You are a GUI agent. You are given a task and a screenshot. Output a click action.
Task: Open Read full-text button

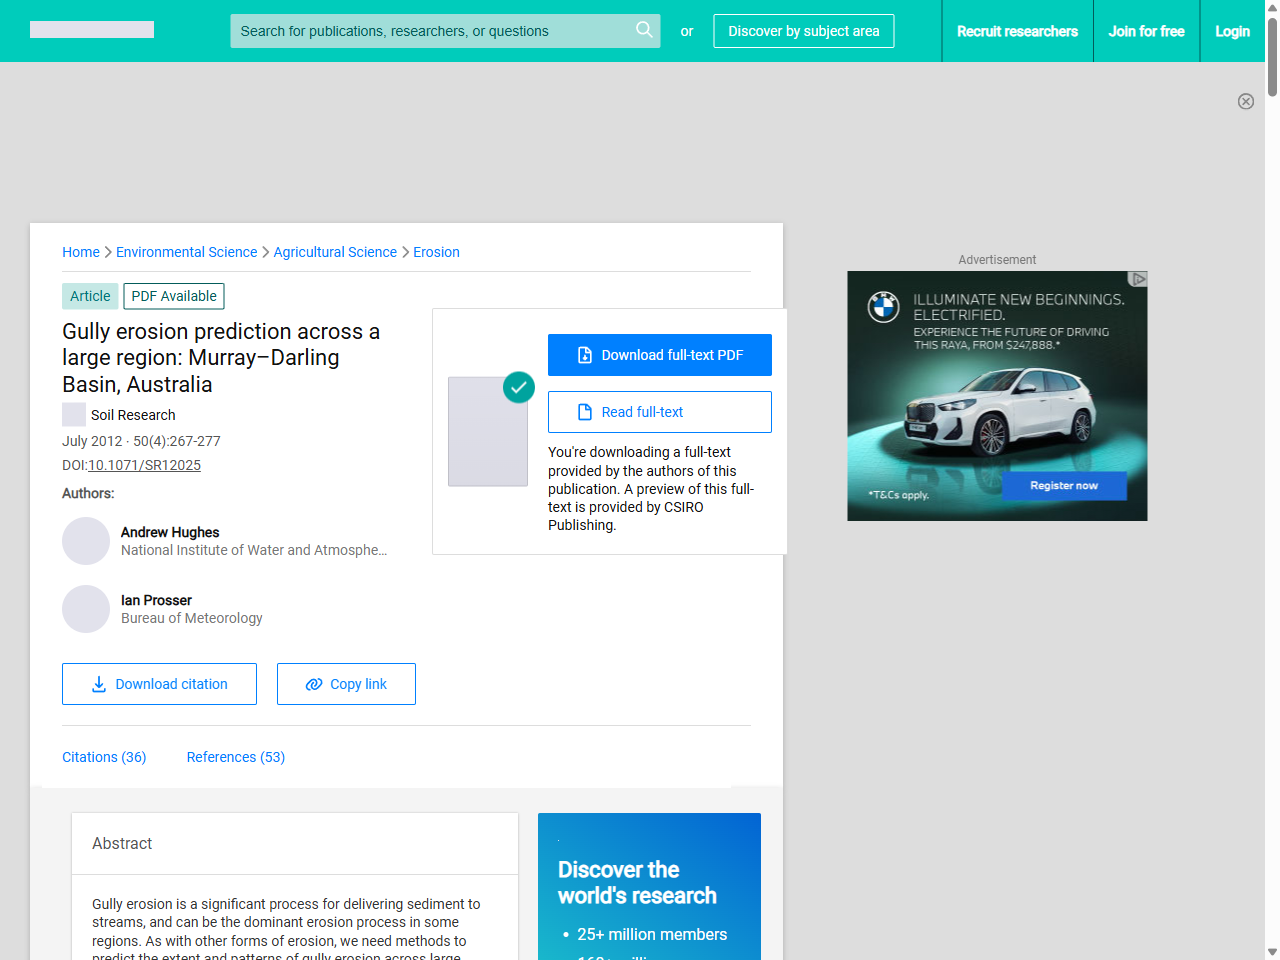(660, 412)
